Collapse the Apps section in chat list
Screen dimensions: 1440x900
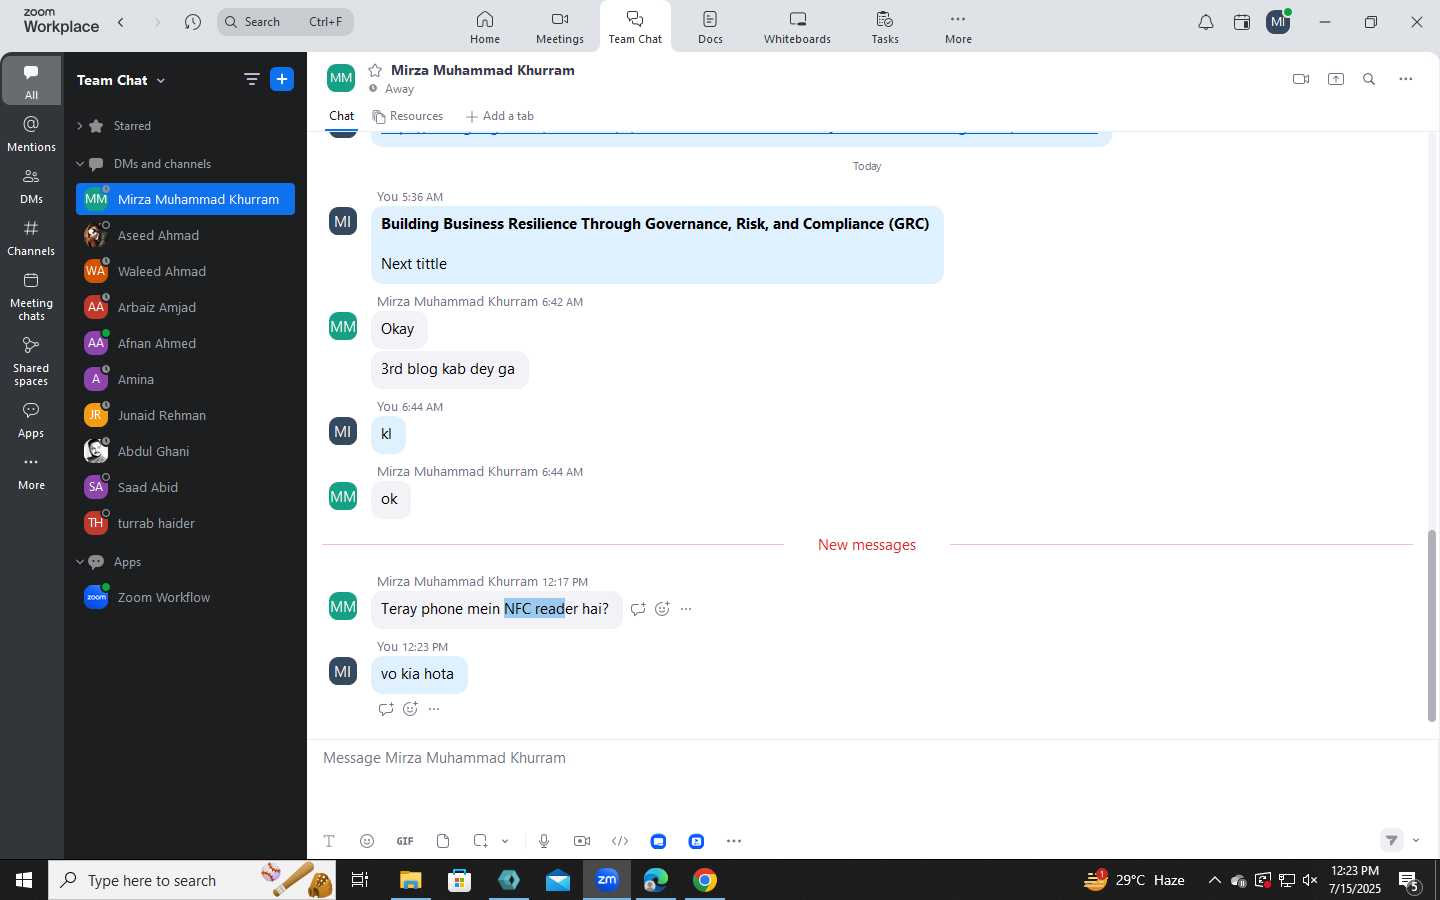click(79, 562)
